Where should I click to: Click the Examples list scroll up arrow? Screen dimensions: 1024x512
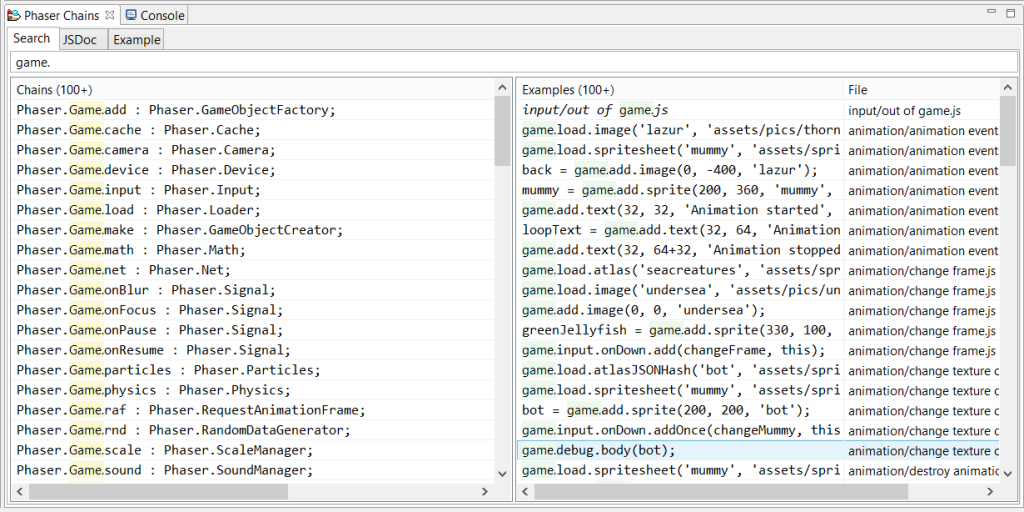[x=1008, y=88]
